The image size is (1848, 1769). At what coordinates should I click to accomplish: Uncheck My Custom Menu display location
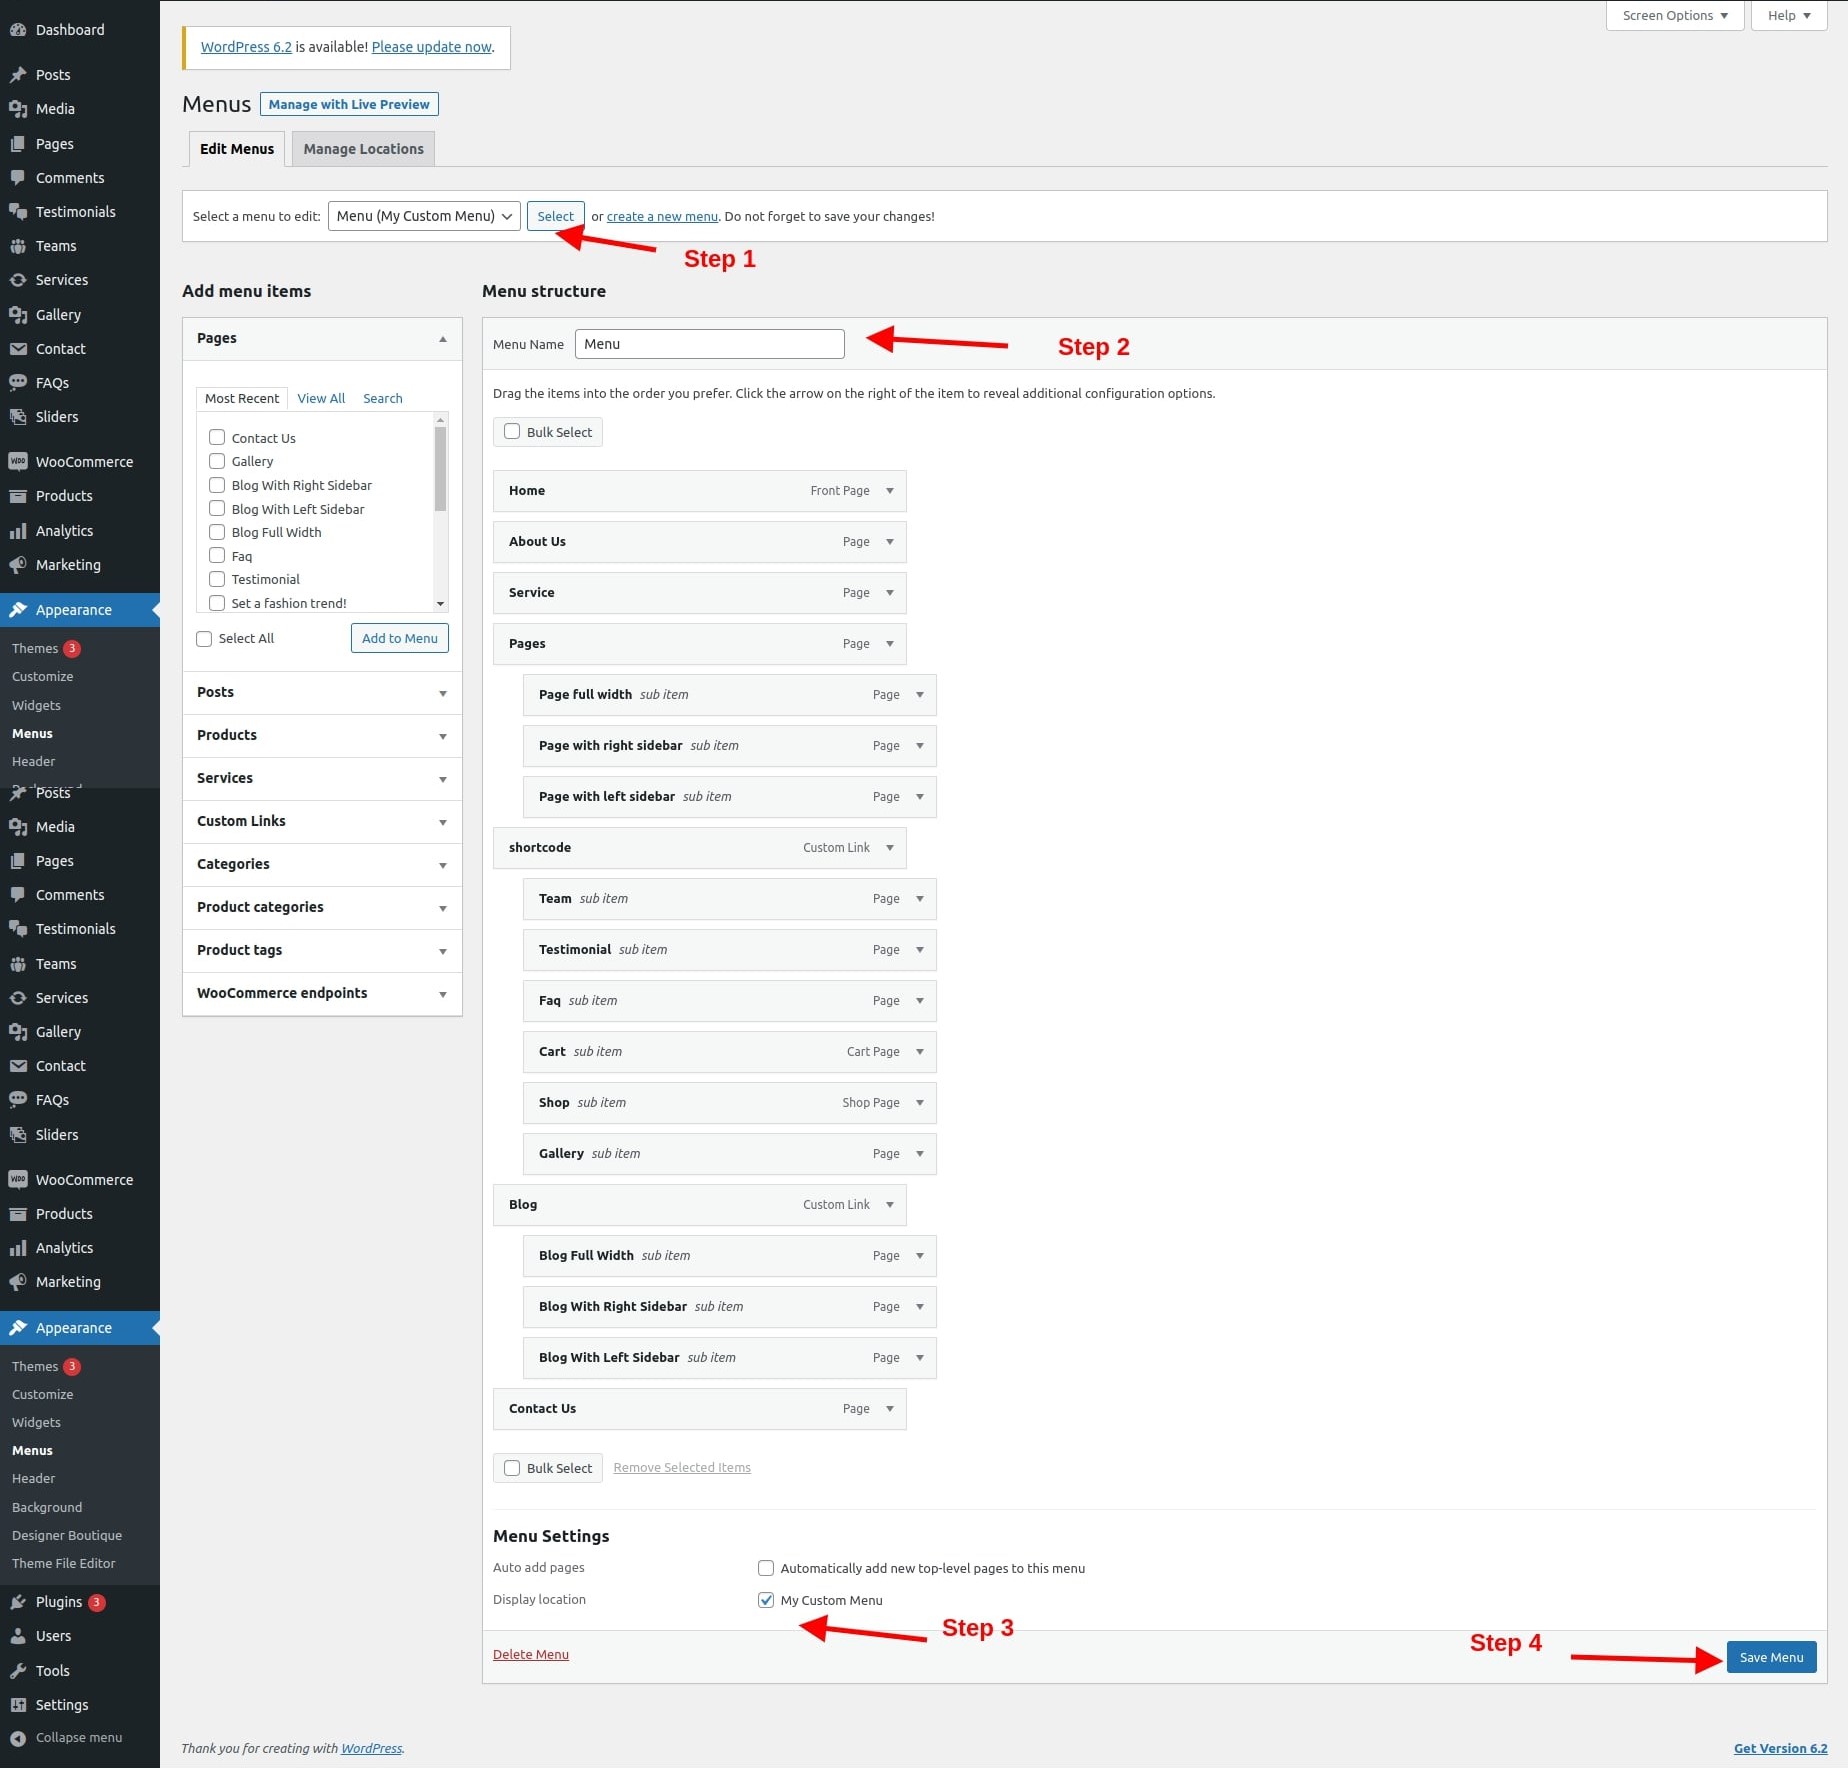pos(766,1600)
